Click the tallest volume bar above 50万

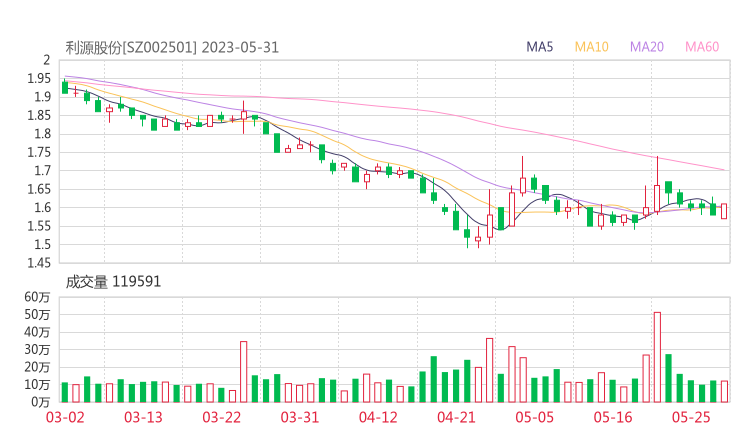(x=657, y=357)
